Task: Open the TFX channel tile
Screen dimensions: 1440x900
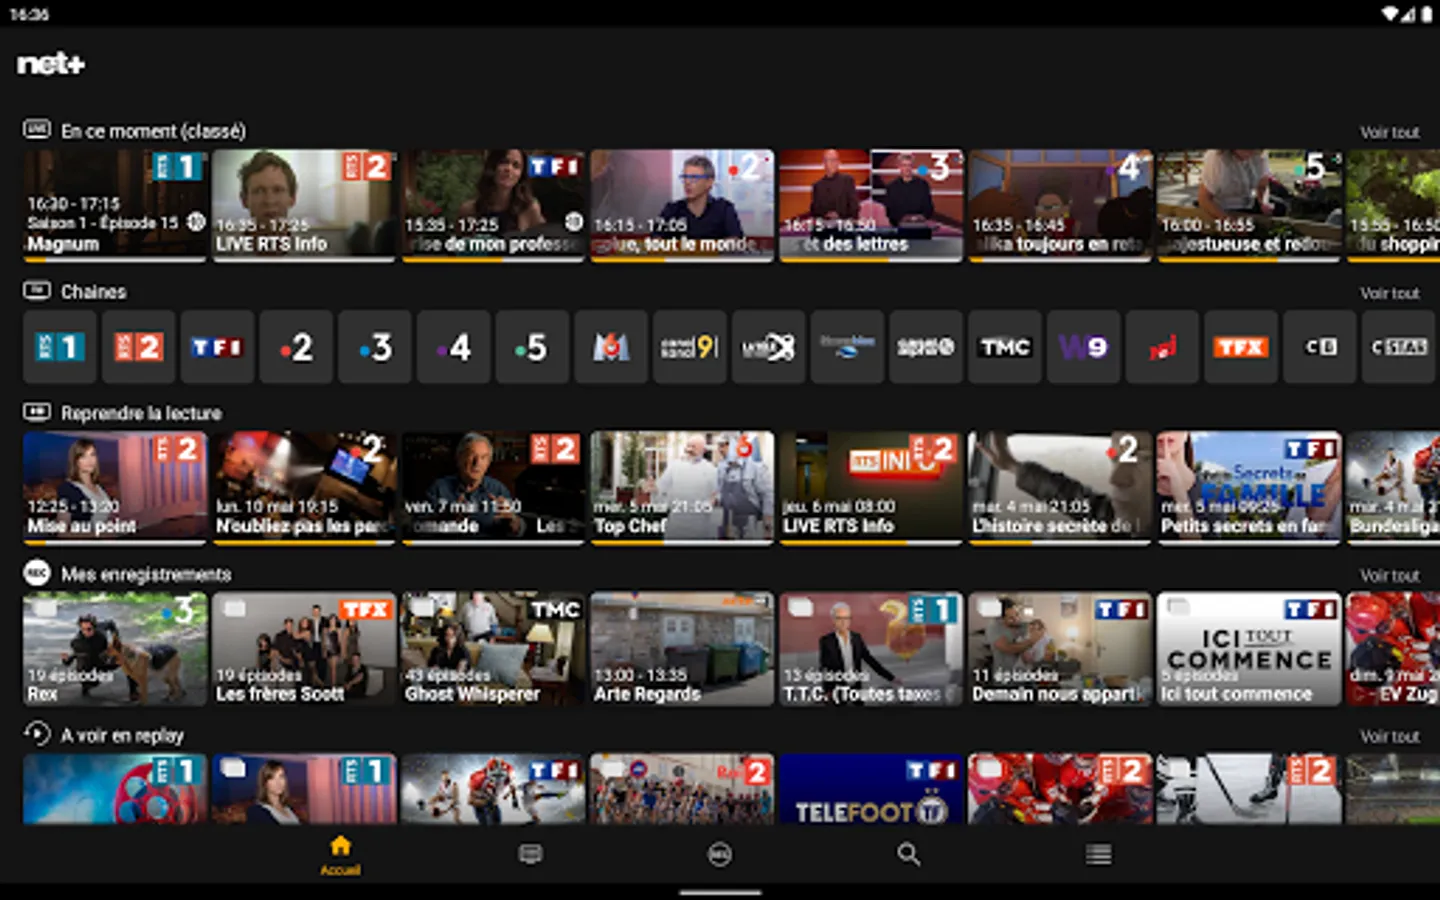Action: pos(1241,347)
